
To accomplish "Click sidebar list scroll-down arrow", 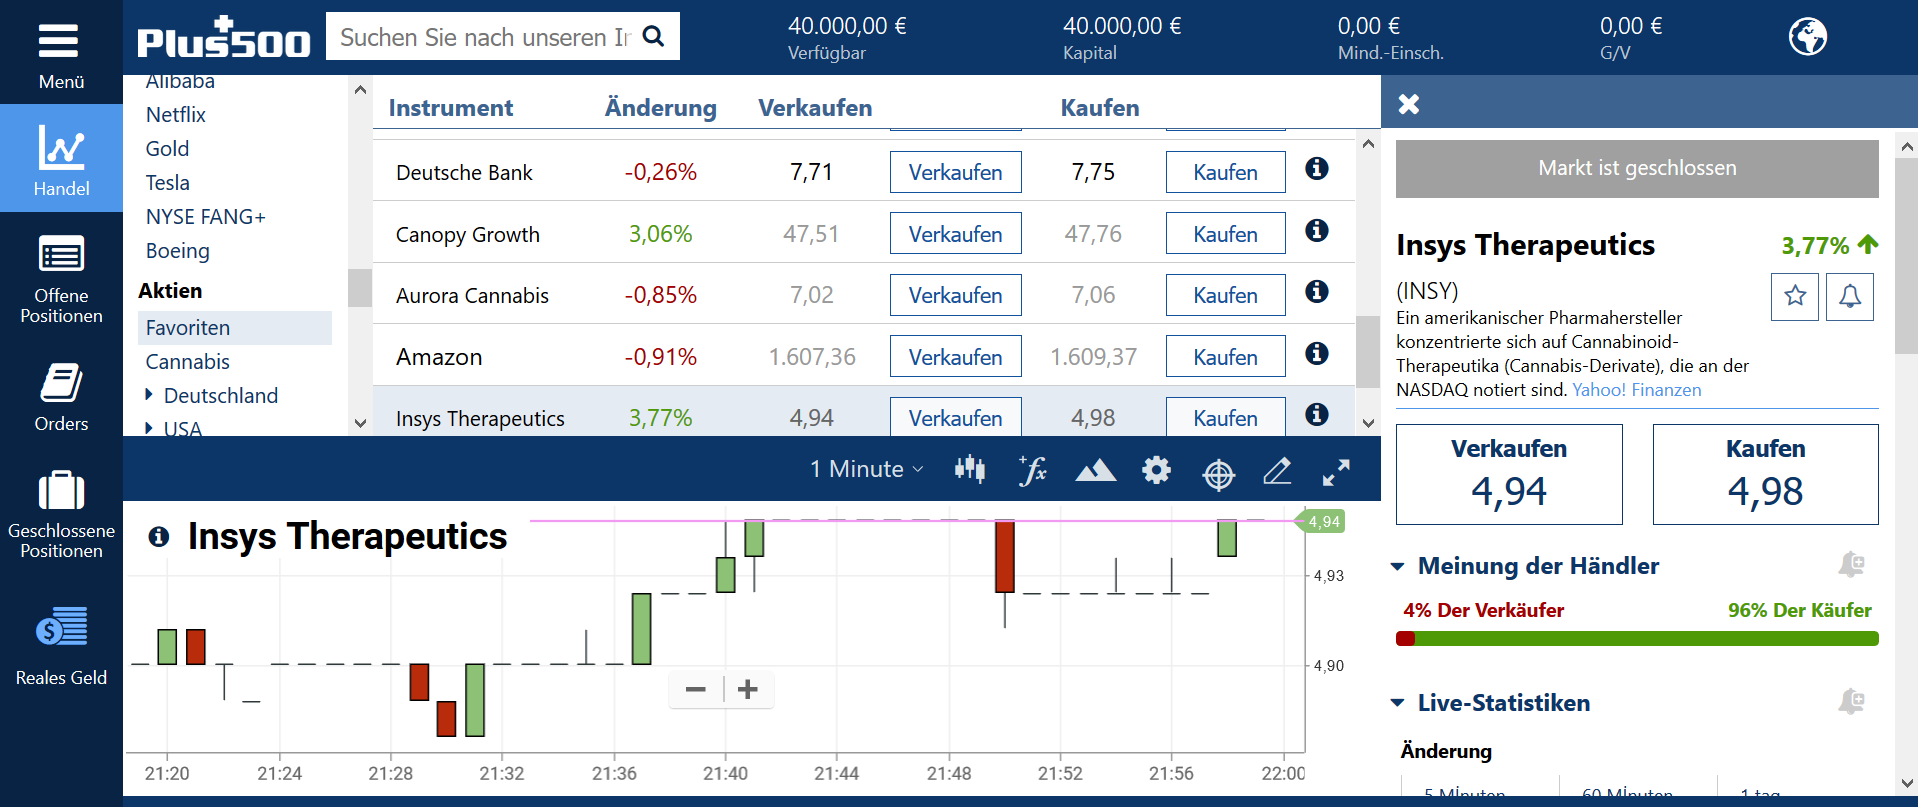I will (360, 423).
